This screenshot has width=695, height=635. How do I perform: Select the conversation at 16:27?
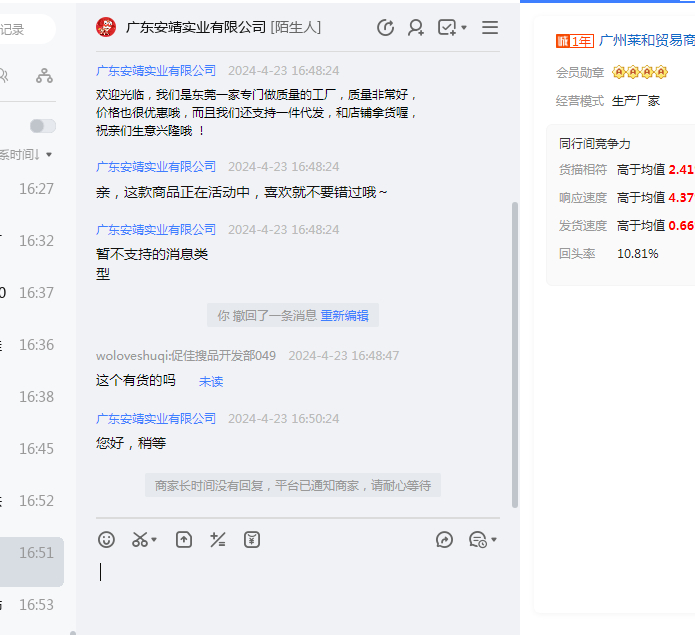(31, 189)
